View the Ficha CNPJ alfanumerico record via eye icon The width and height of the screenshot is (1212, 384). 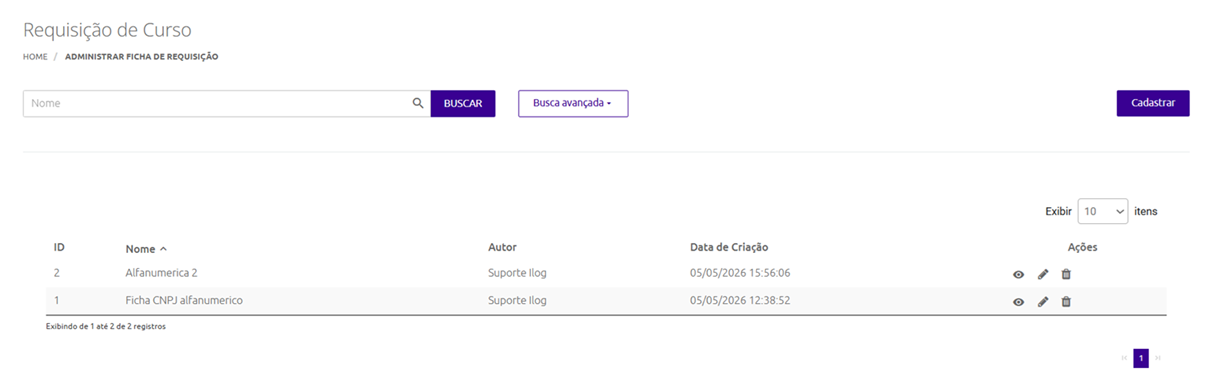click(x=1018, y=301)
